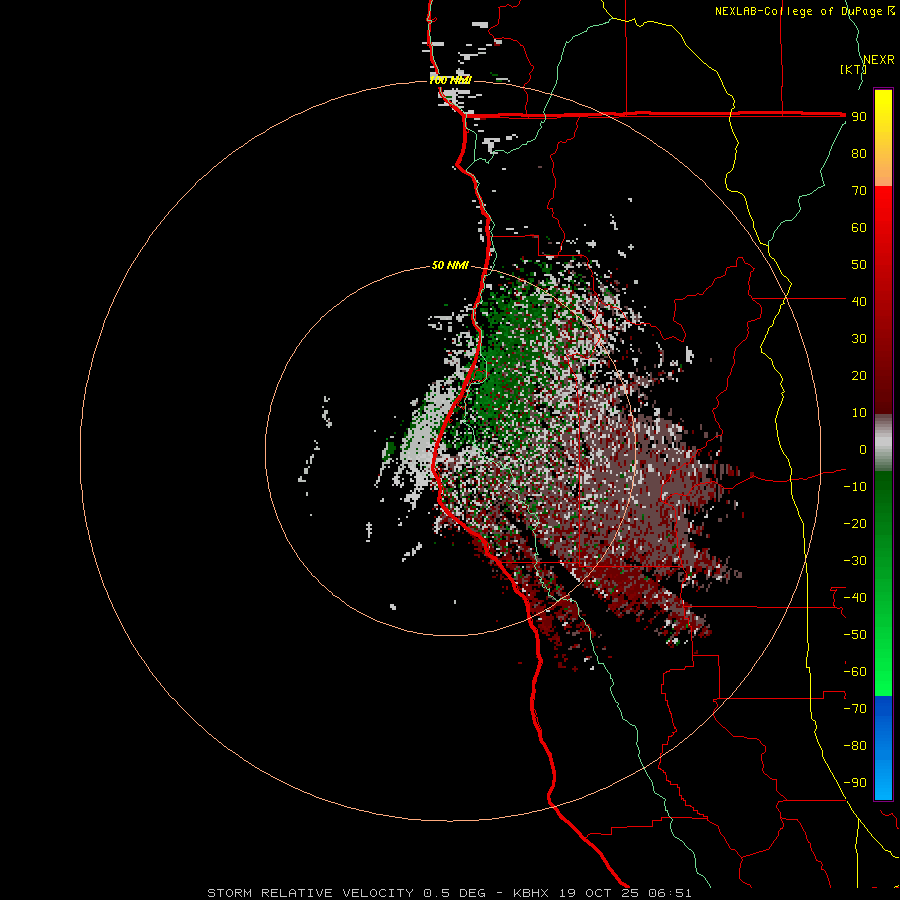900x900 pixels.
Task: Click the gray zero-velocity band in color bar
Action: pyautogui.click(x=883, y=443)
